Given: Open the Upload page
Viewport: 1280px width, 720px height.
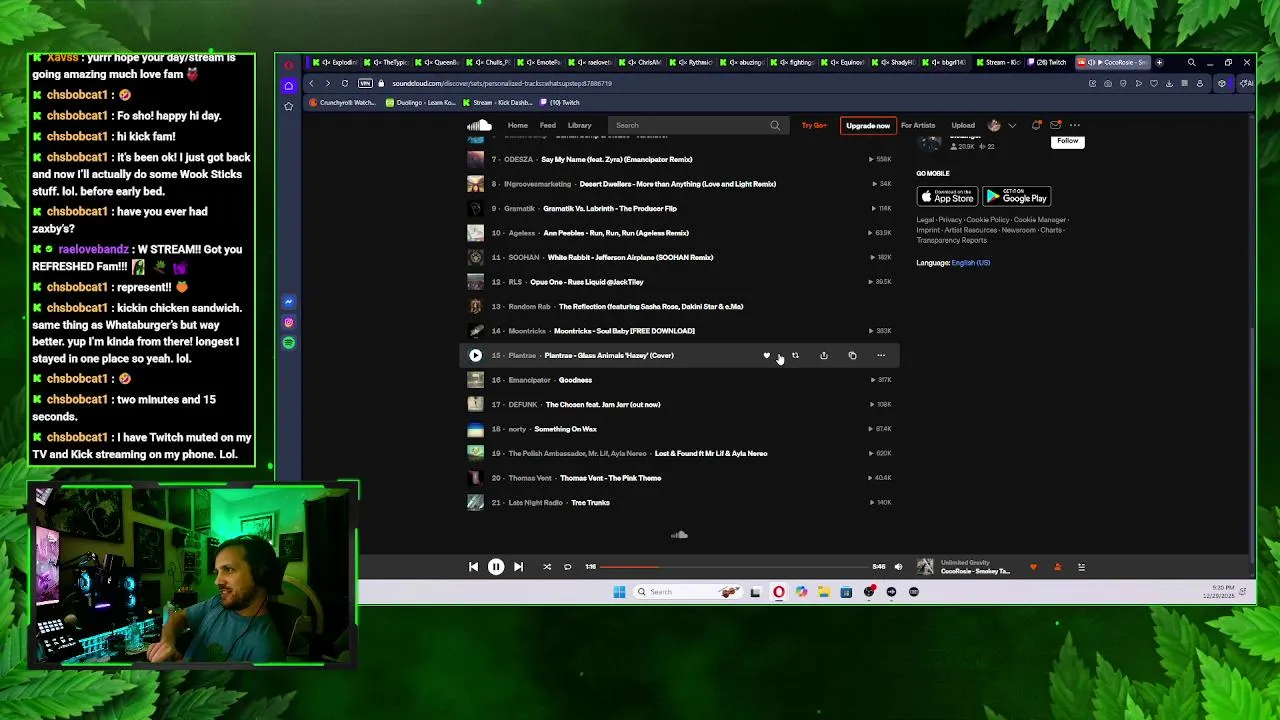Looking at the screenshot, I should 963,126.
